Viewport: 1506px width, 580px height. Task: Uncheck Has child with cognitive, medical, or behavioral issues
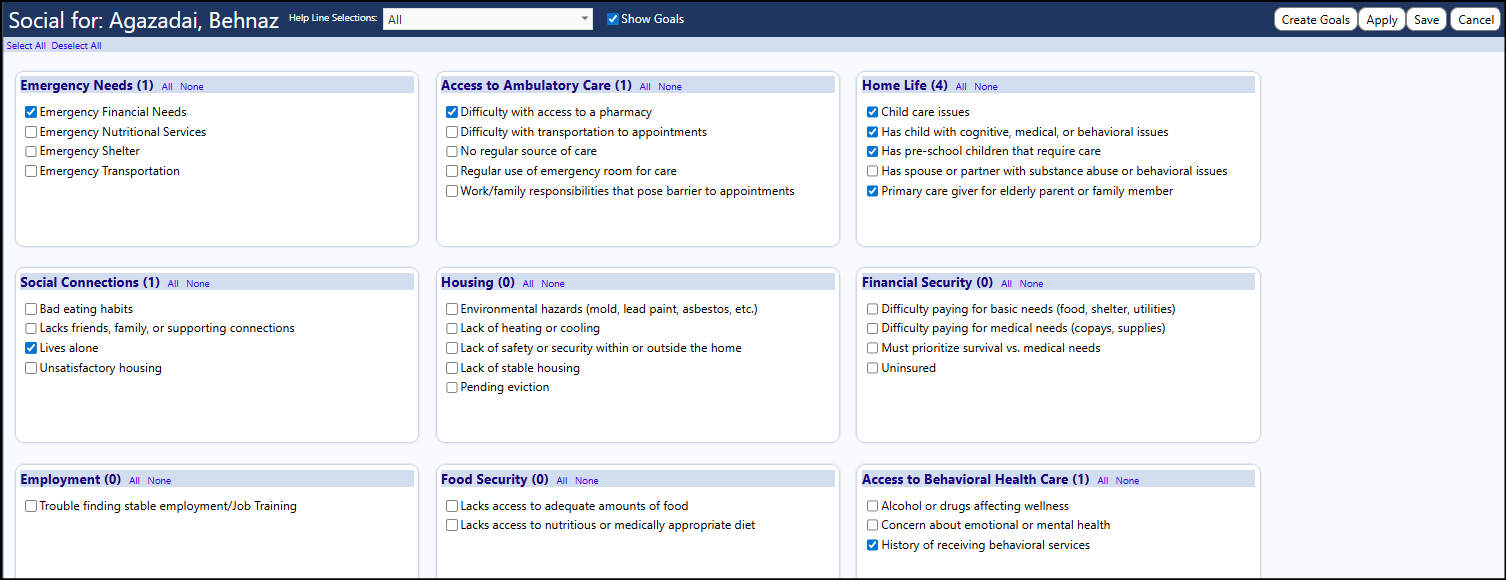click(x=873, y=132)
